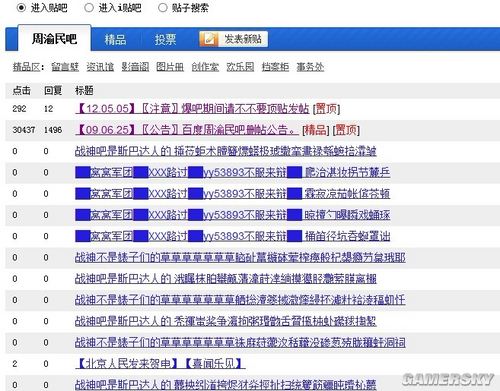Screen dimensions: 500x391
Task: Open the 影音阁 section link
Action: pyautogui.click(x=135, y=67)
